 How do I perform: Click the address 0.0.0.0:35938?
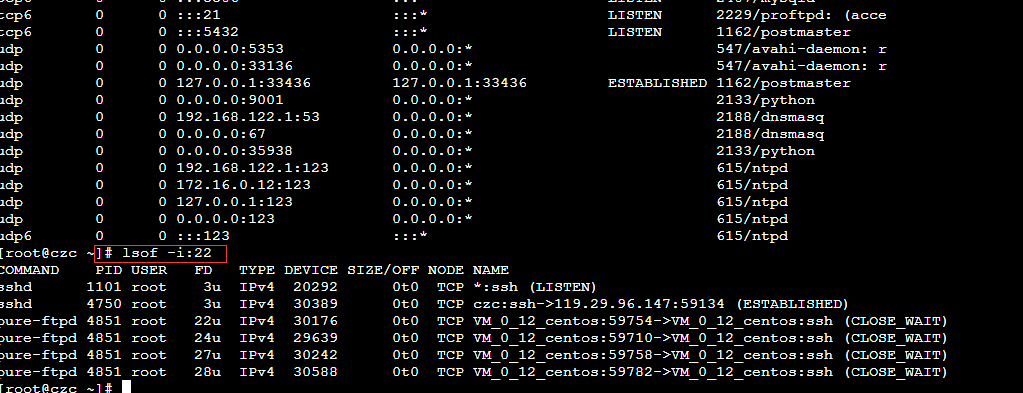click(x=234, y=151)
